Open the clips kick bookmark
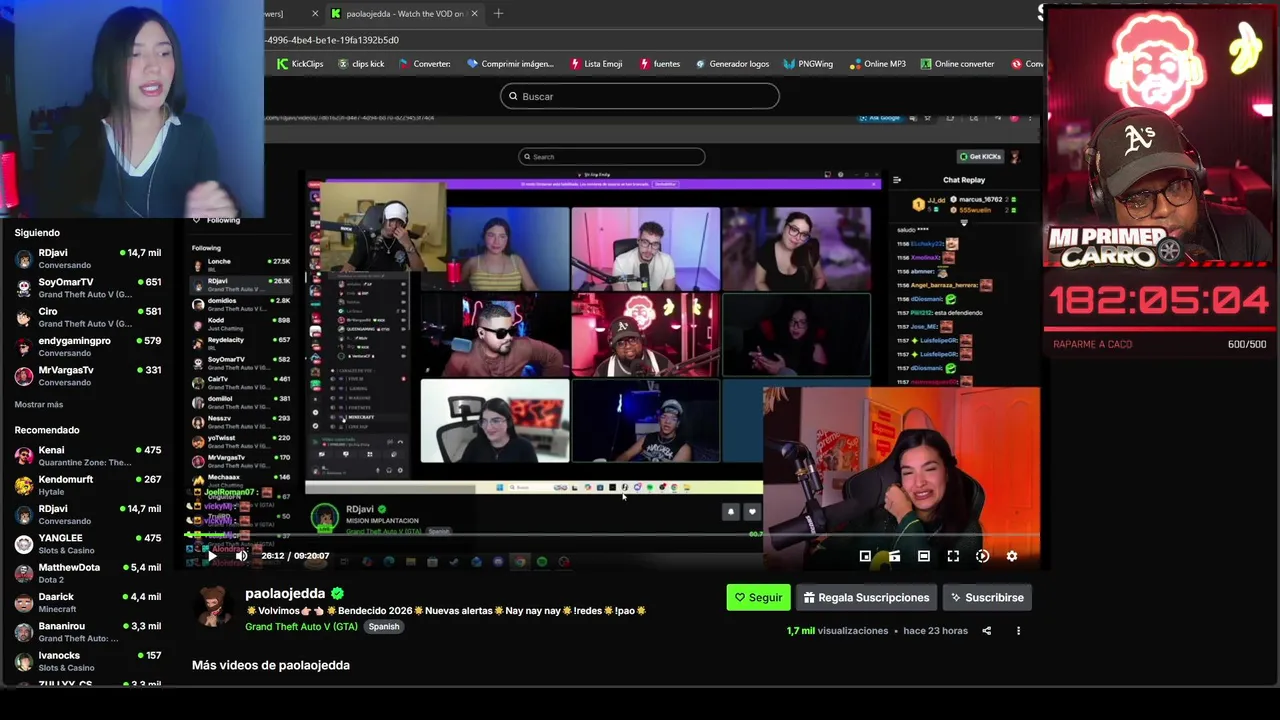Viewport: 1280px width, 720px height. coord(360,64)
